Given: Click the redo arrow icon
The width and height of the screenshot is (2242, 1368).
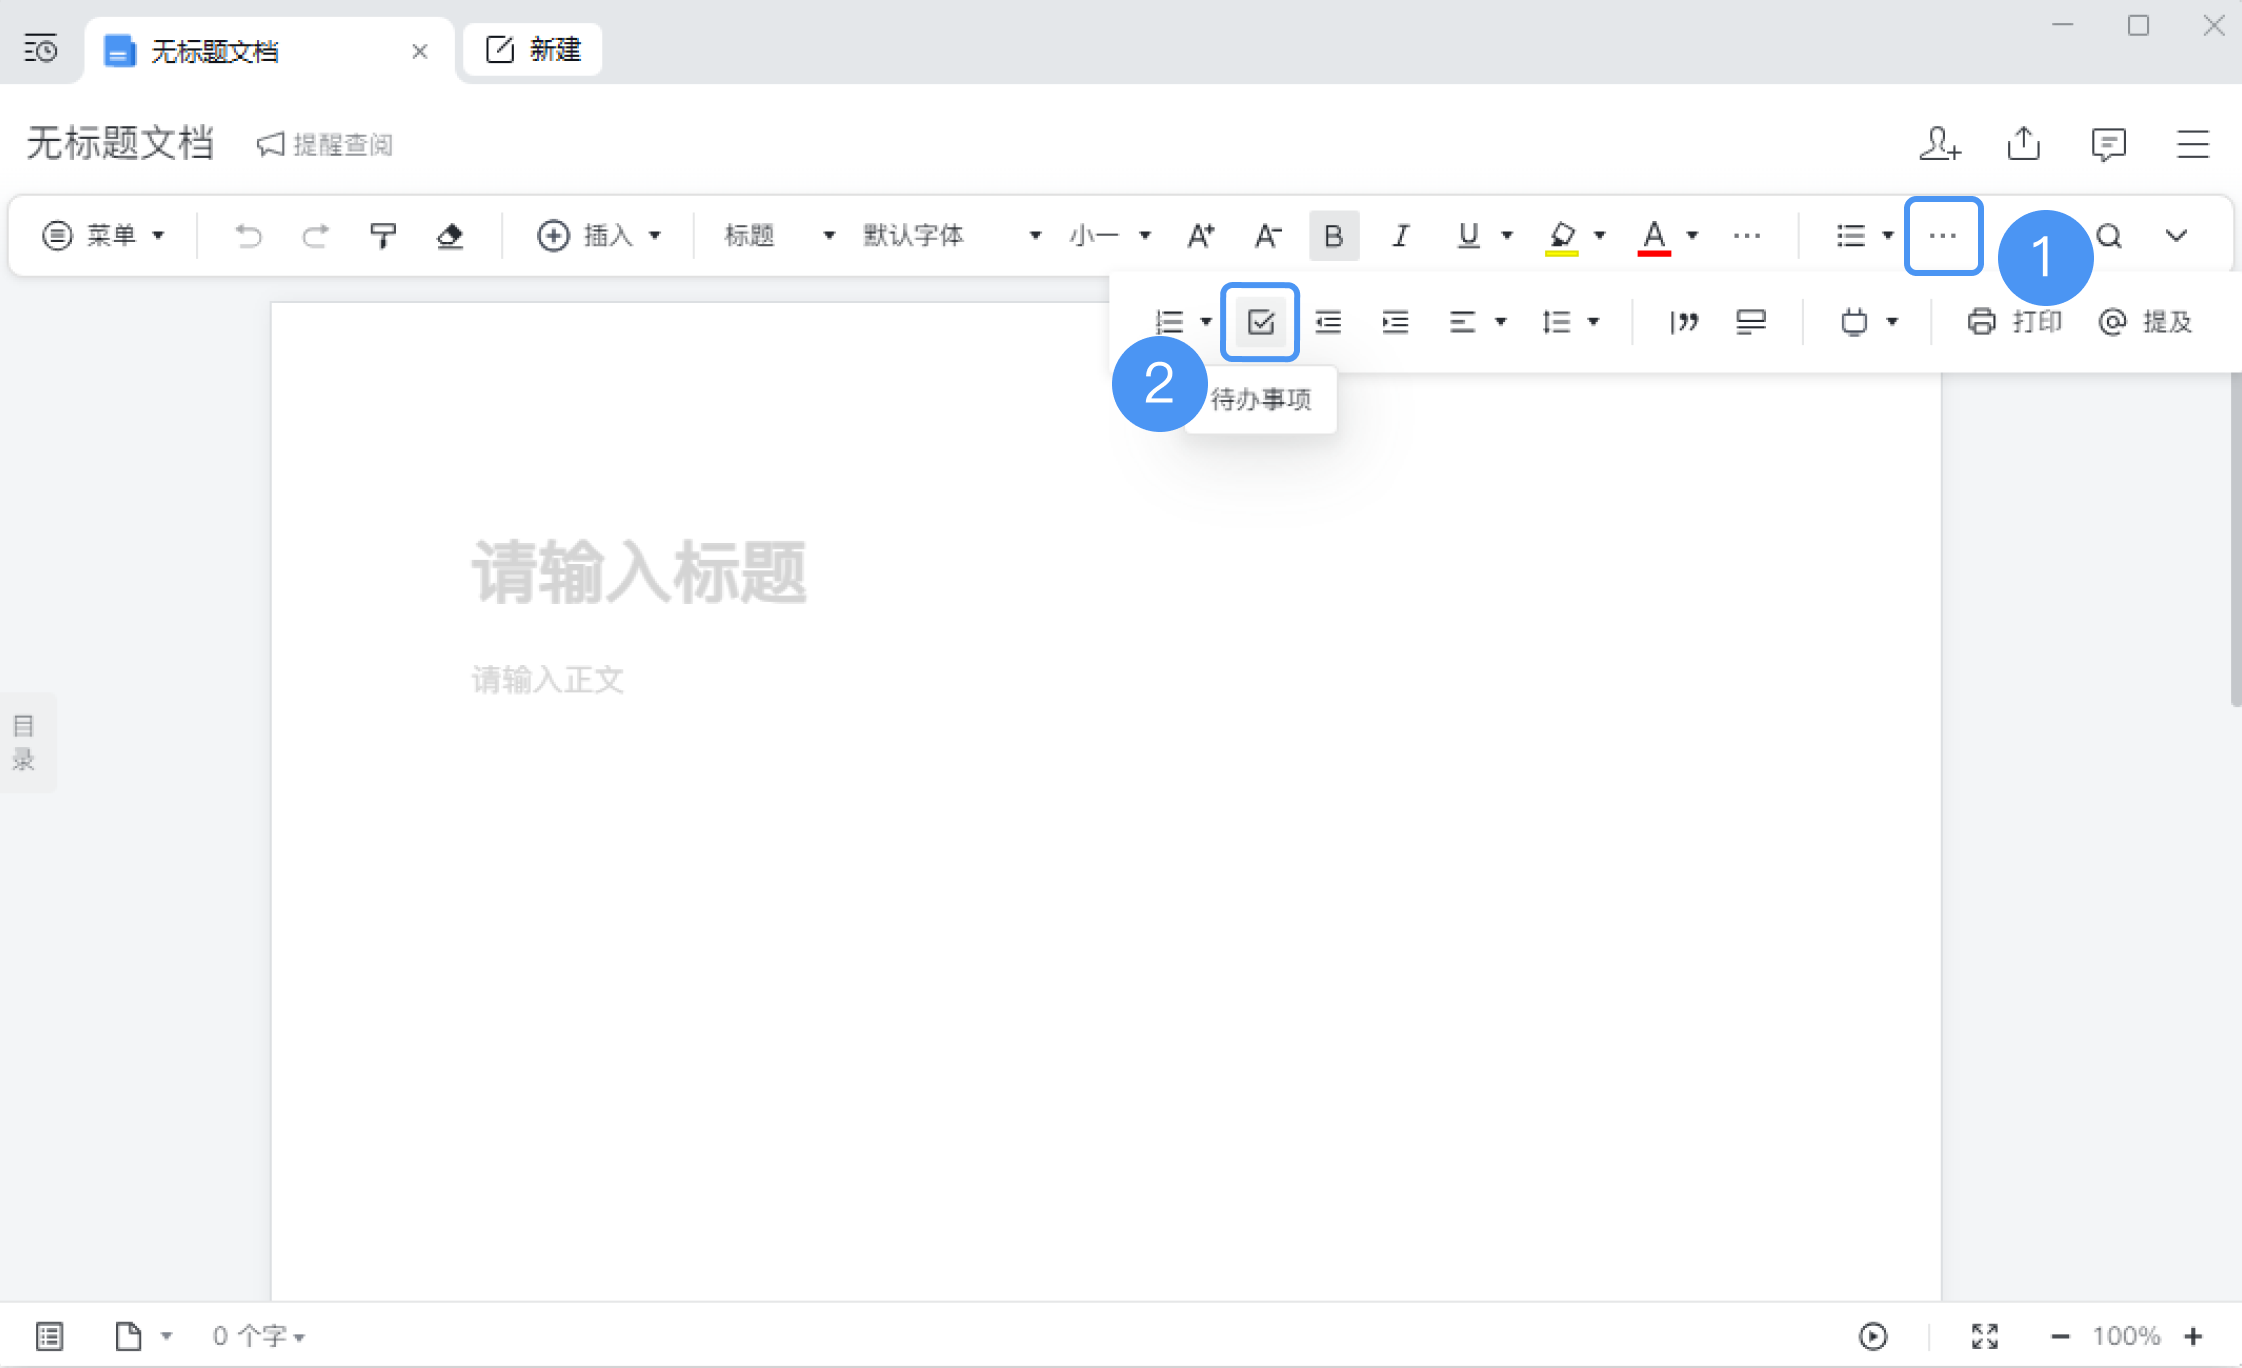Looking at the screenshot, I should click(315, 236).
